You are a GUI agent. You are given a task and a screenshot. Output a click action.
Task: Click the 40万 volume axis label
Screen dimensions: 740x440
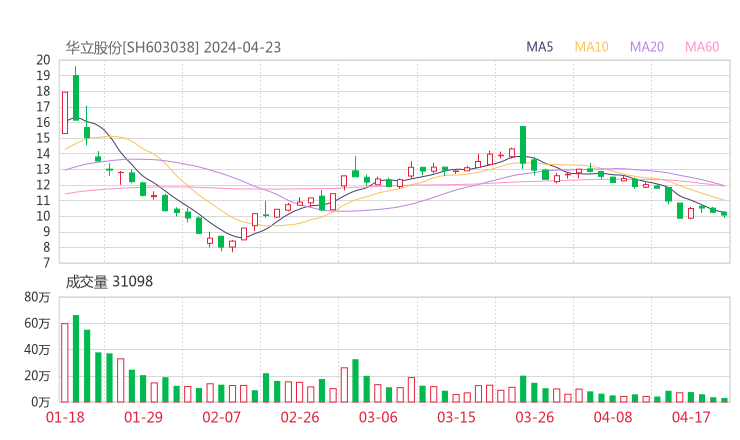click(37, 350)
